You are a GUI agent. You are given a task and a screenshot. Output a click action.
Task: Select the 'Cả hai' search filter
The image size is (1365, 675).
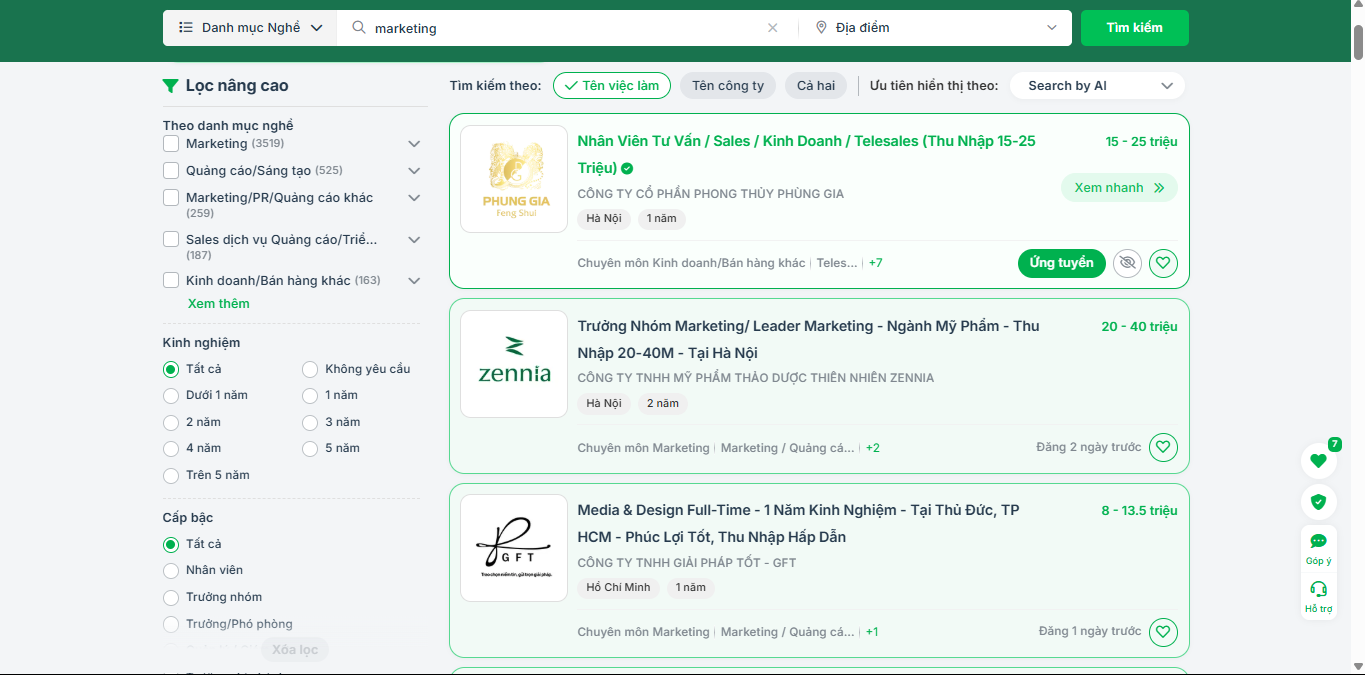815,86
